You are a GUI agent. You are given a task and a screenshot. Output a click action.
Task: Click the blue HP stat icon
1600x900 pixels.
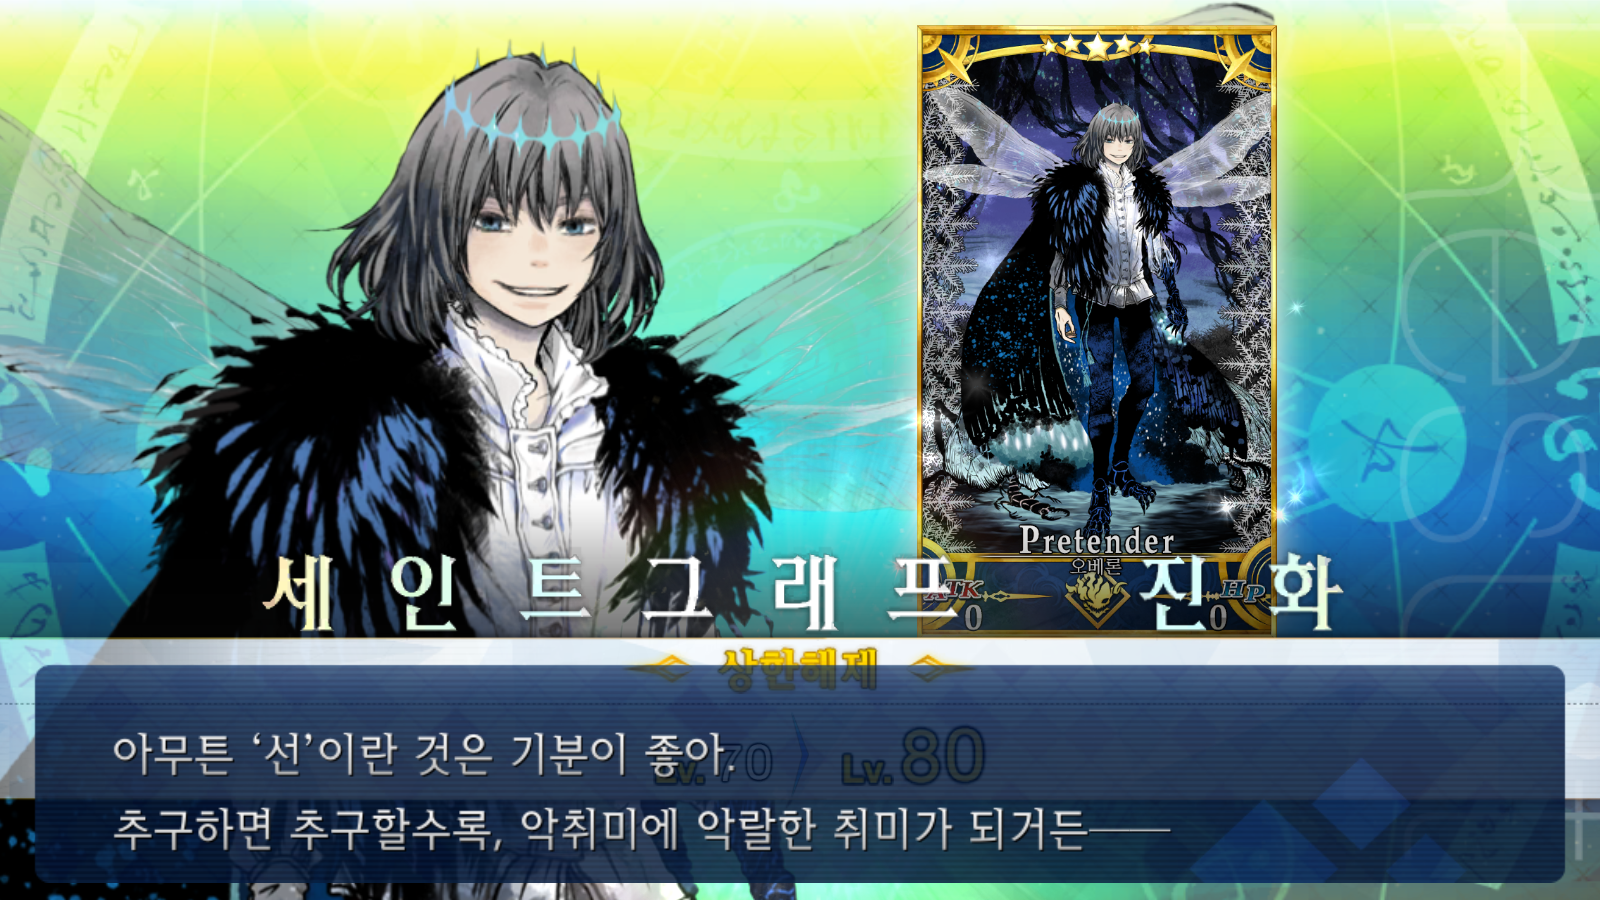pos(1243,591)
